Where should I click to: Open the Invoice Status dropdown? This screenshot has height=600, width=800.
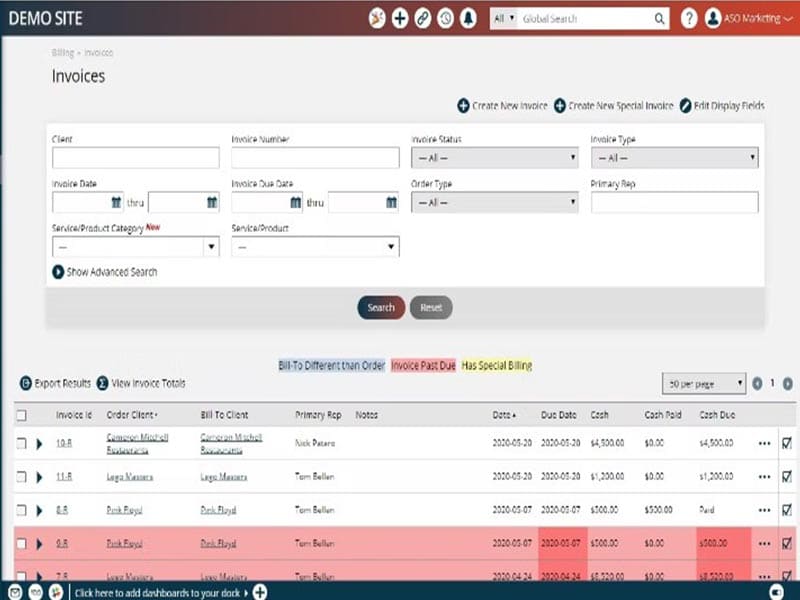click(495, 158)
